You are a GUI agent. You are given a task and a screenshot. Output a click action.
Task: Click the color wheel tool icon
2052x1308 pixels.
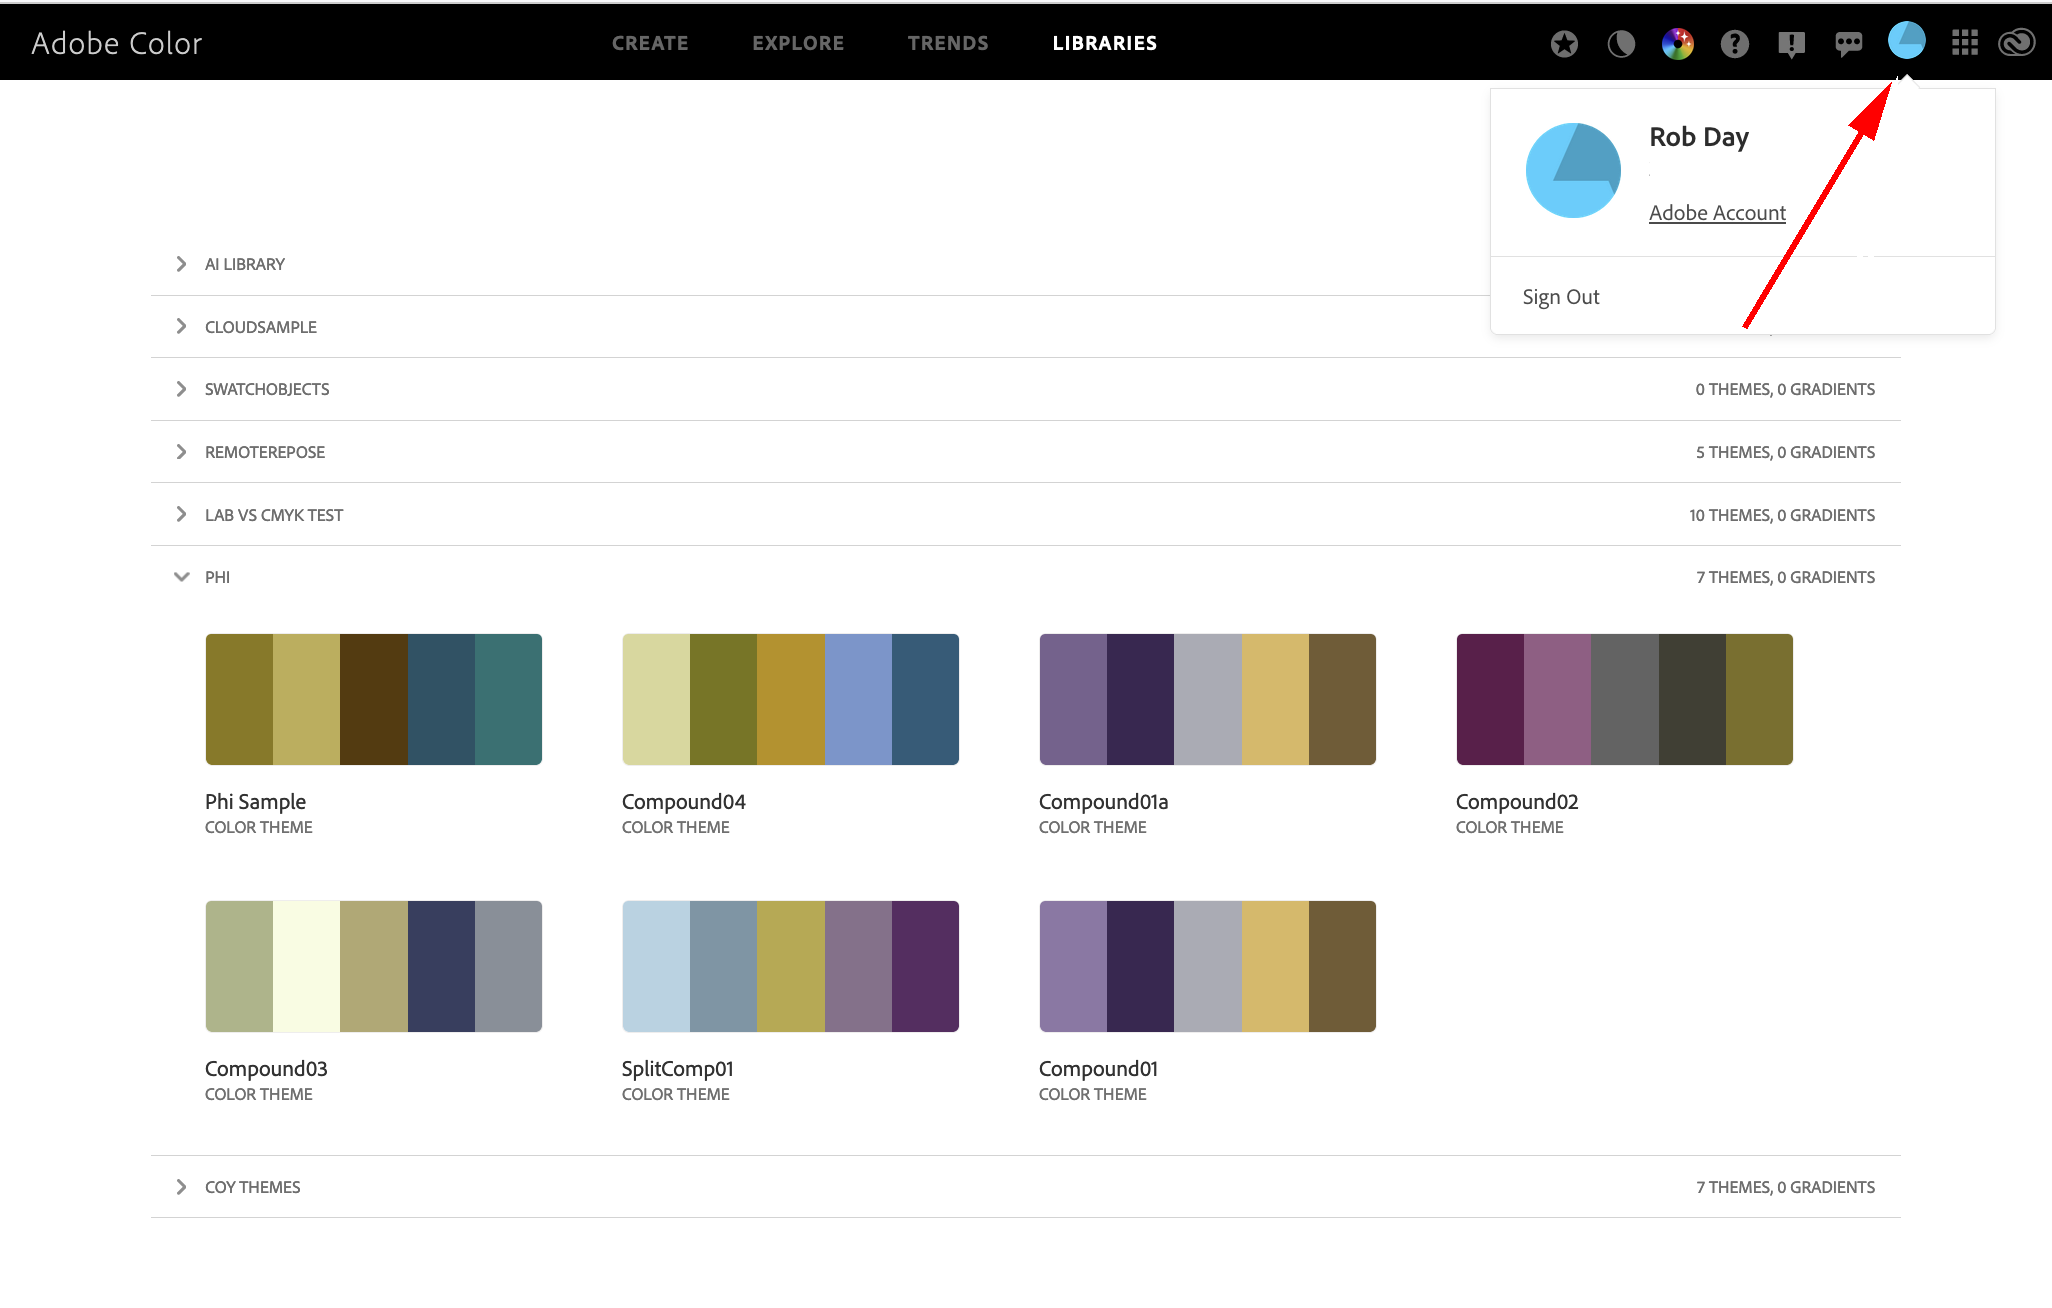click(x=1678, y=42)
